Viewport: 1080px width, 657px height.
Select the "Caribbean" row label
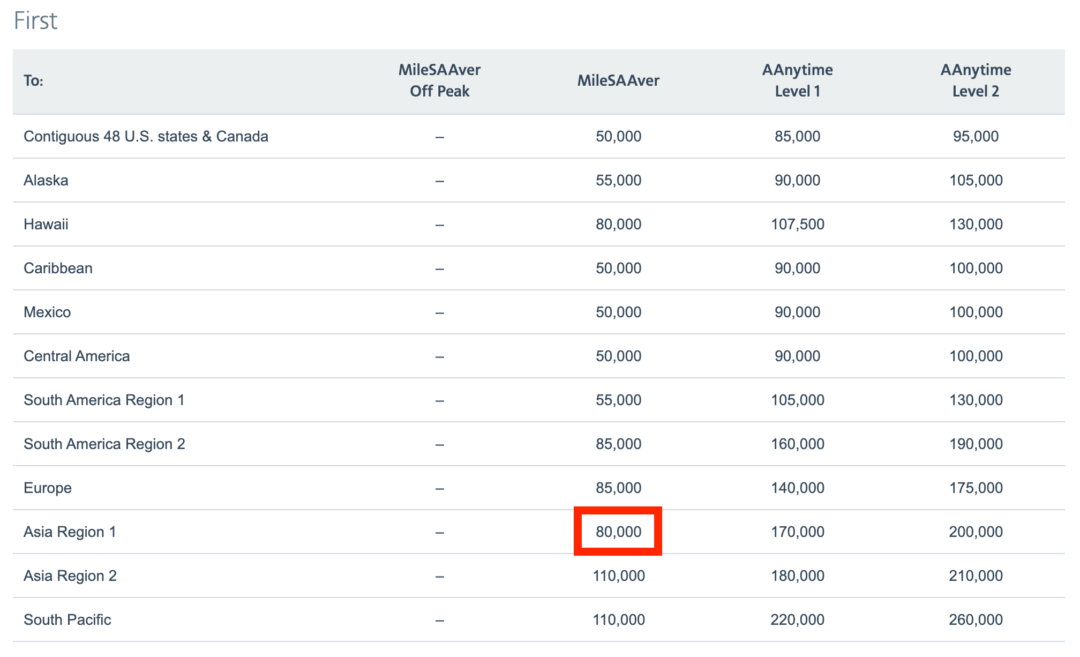click(58, 269)
